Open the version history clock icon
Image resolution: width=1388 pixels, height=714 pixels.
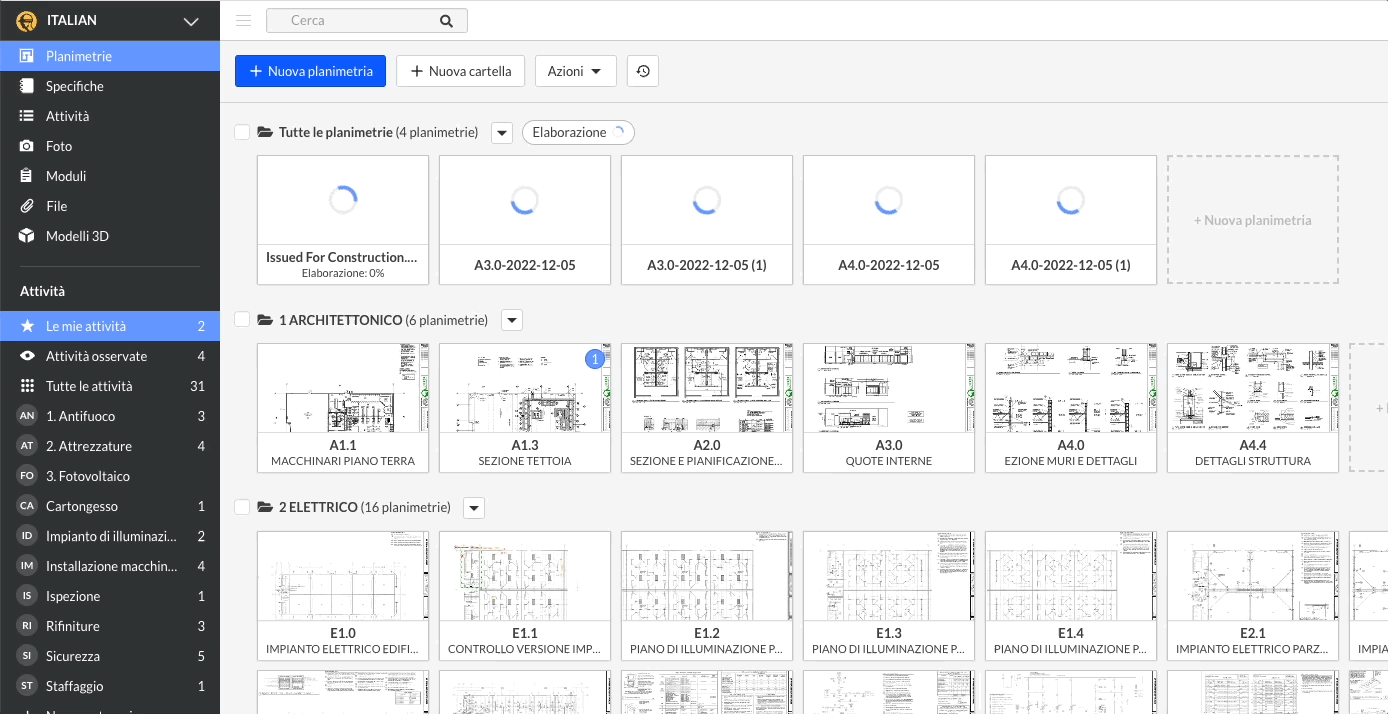pyautogui.click(x=643, y=71)
